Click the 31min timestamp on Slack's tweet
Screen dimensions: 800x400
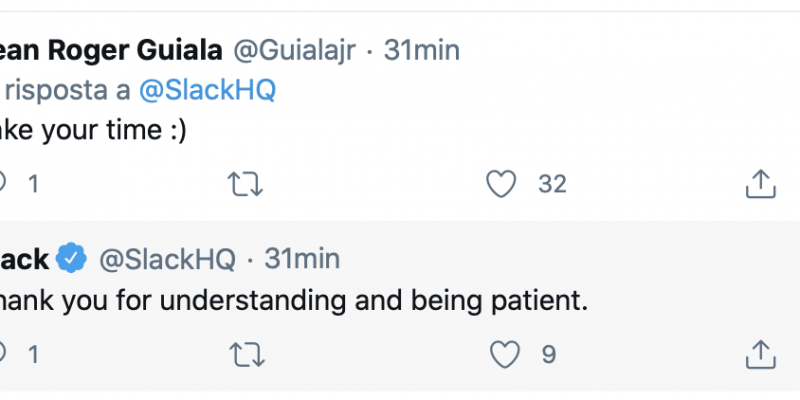pyautogui.click(x=302, y=259)
